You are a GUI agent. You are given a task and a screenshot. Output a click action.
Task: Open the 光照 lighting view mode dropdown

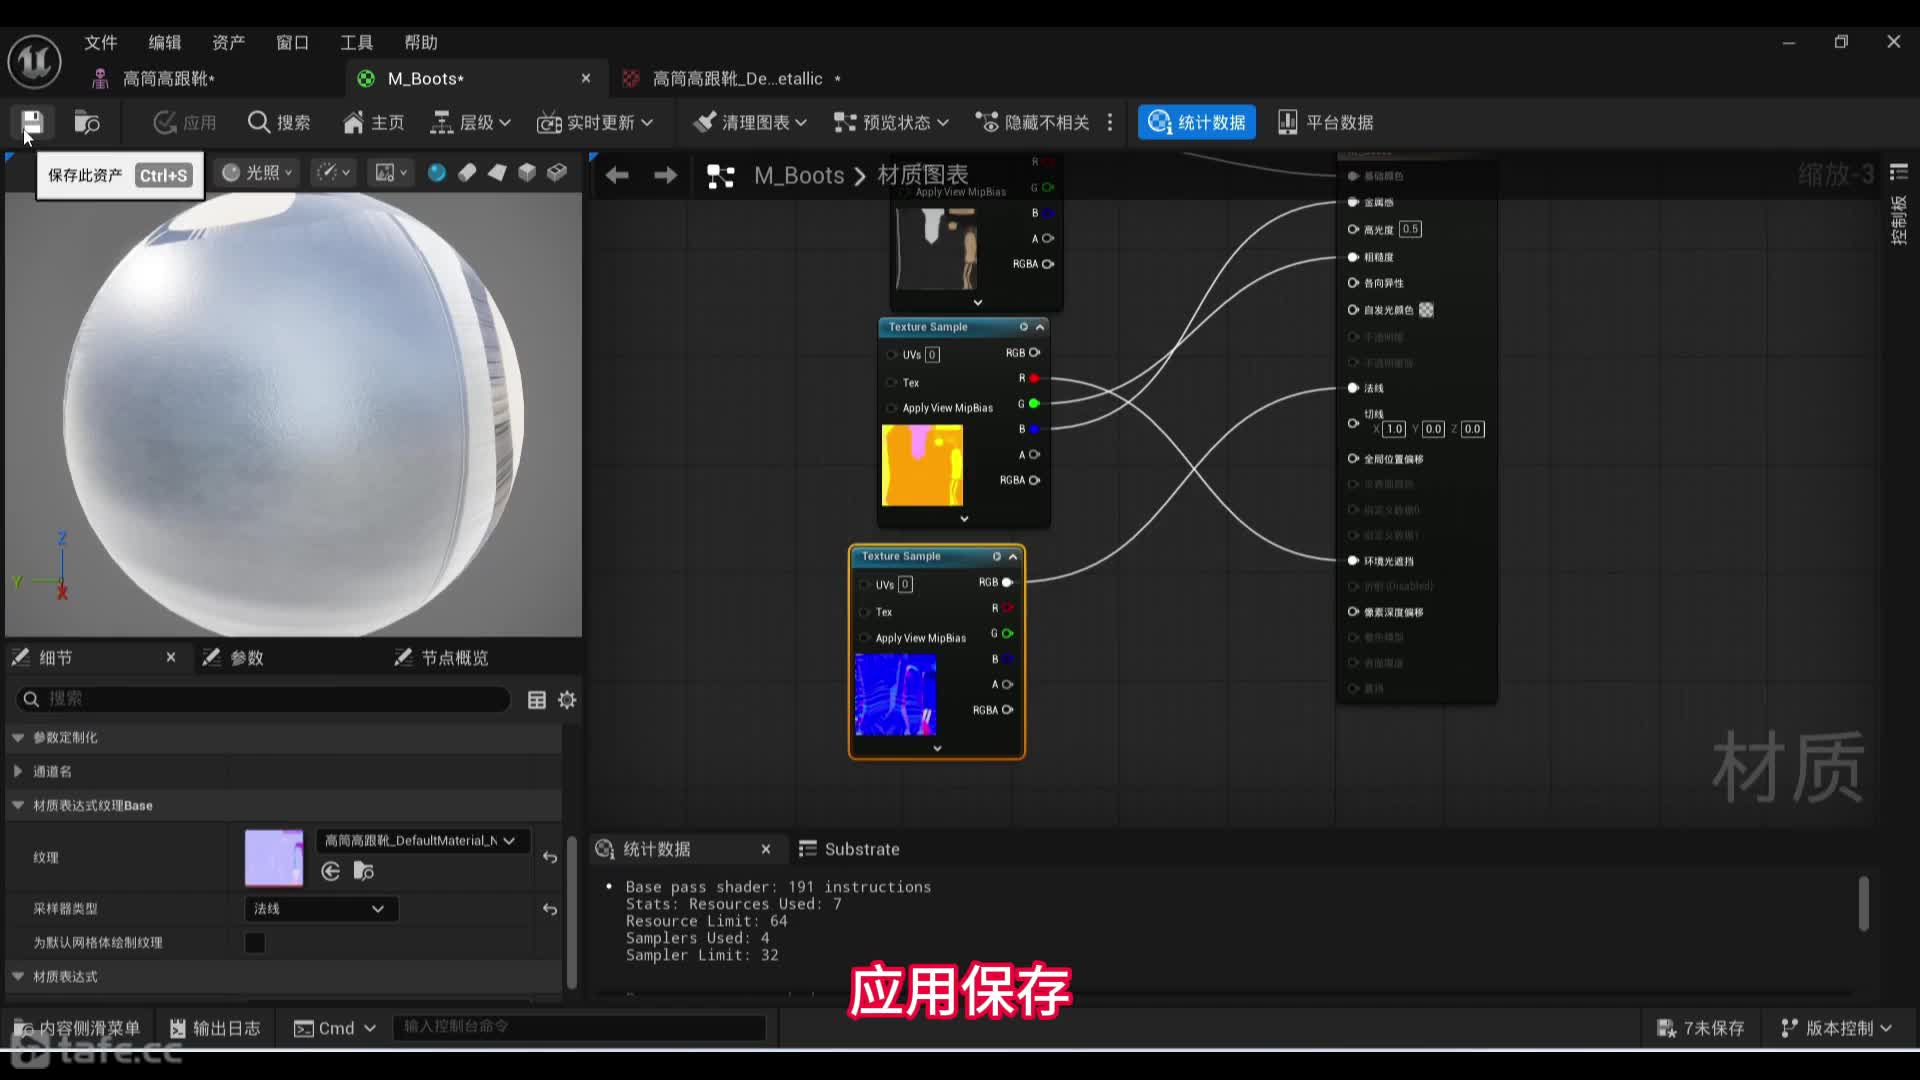(x=257, y=172)
